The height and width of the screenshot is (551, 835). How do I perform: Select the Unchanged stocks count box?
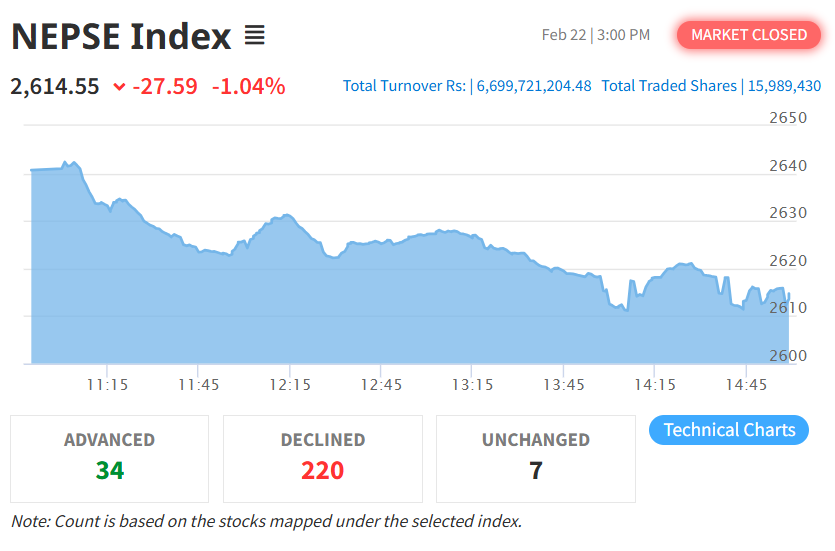click(535, 458)
